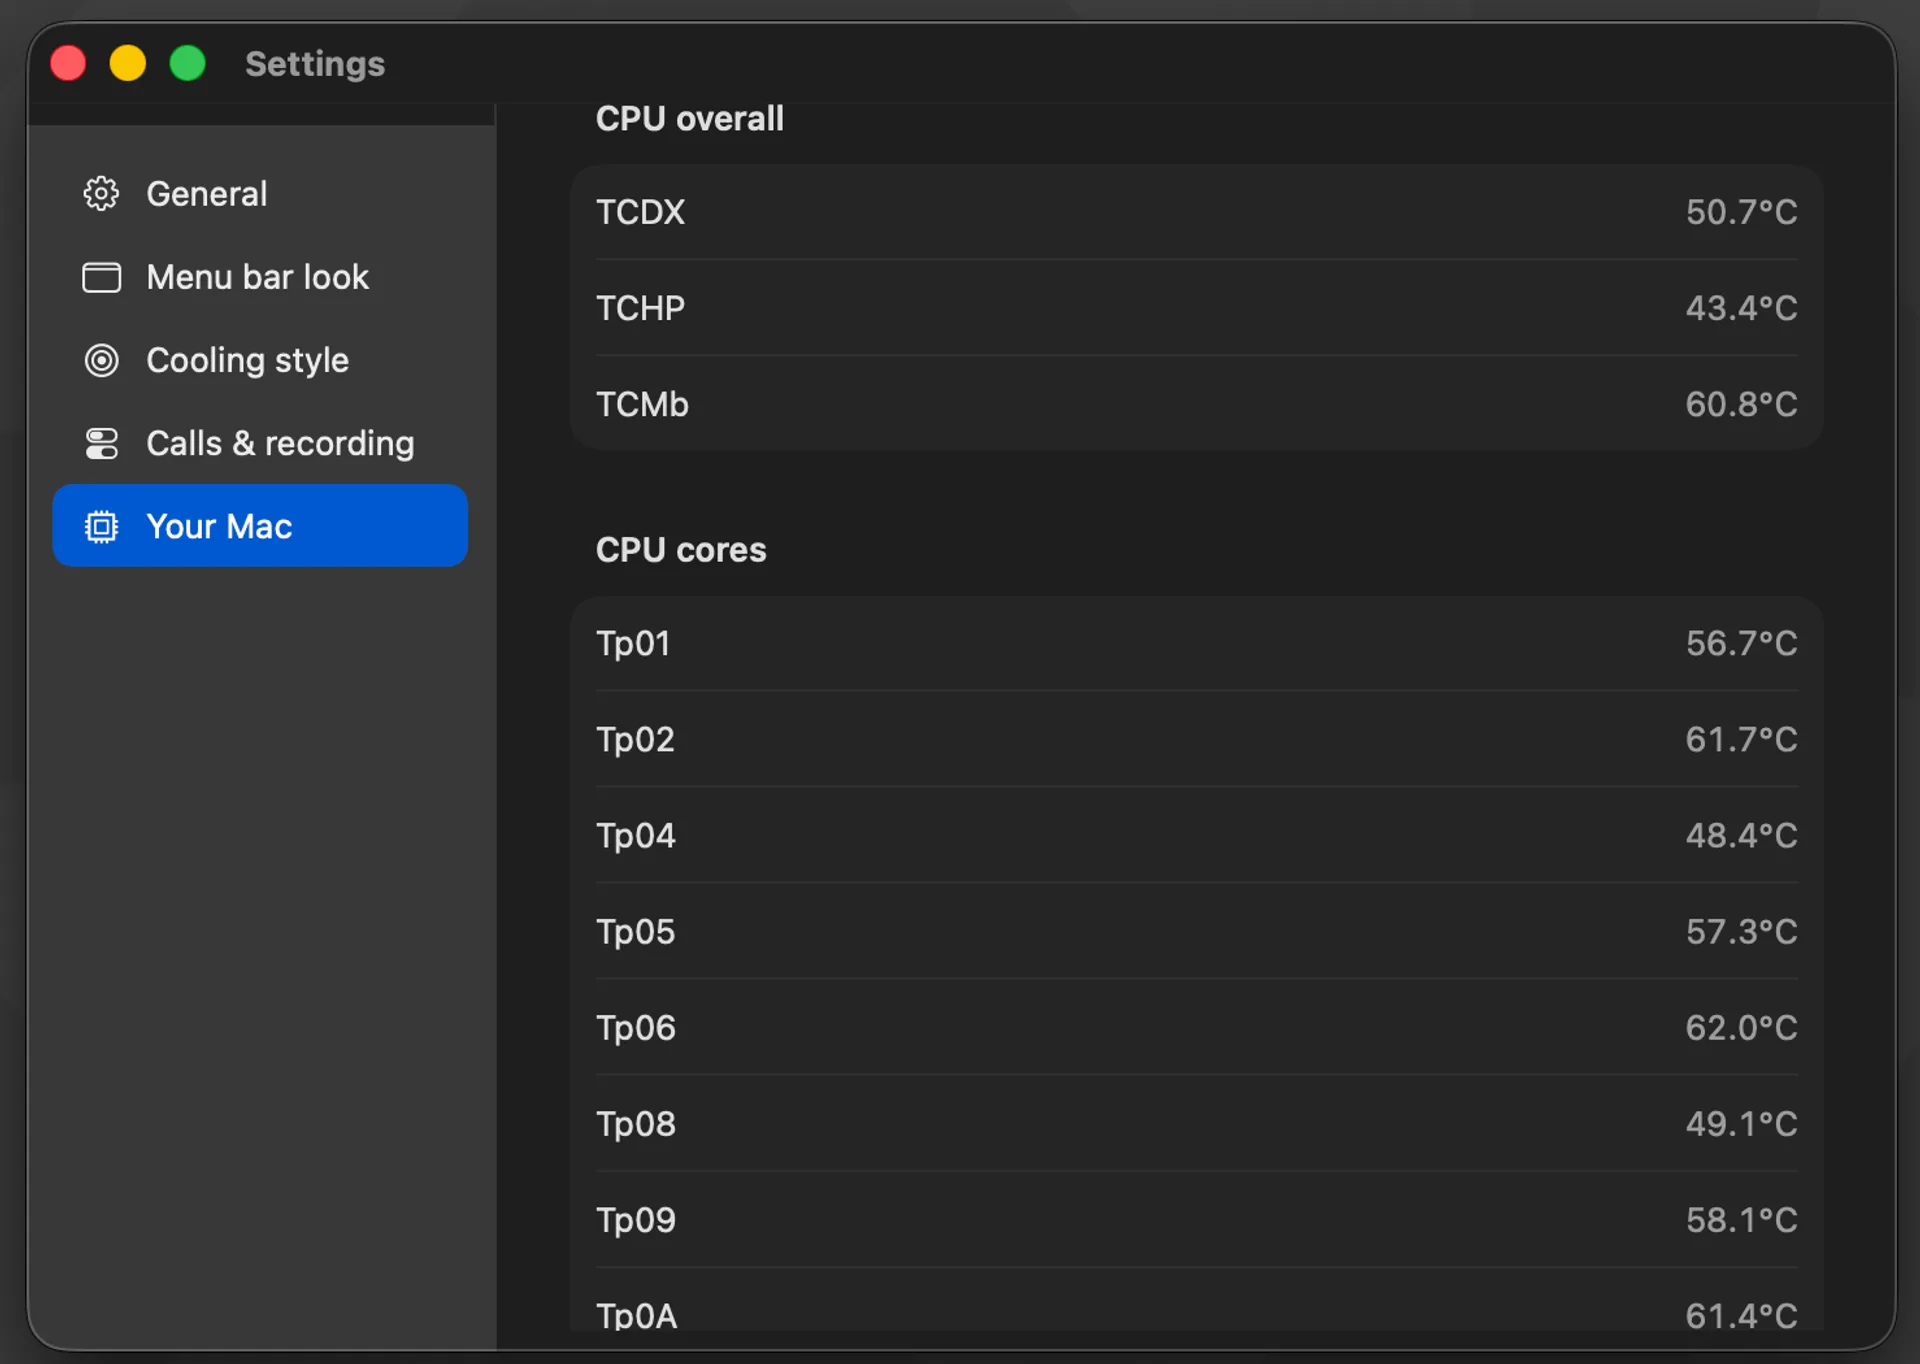The width and height of the screenshot is (1920, 1364).
Task: Open the Menu bar look section
Action: 260,277
